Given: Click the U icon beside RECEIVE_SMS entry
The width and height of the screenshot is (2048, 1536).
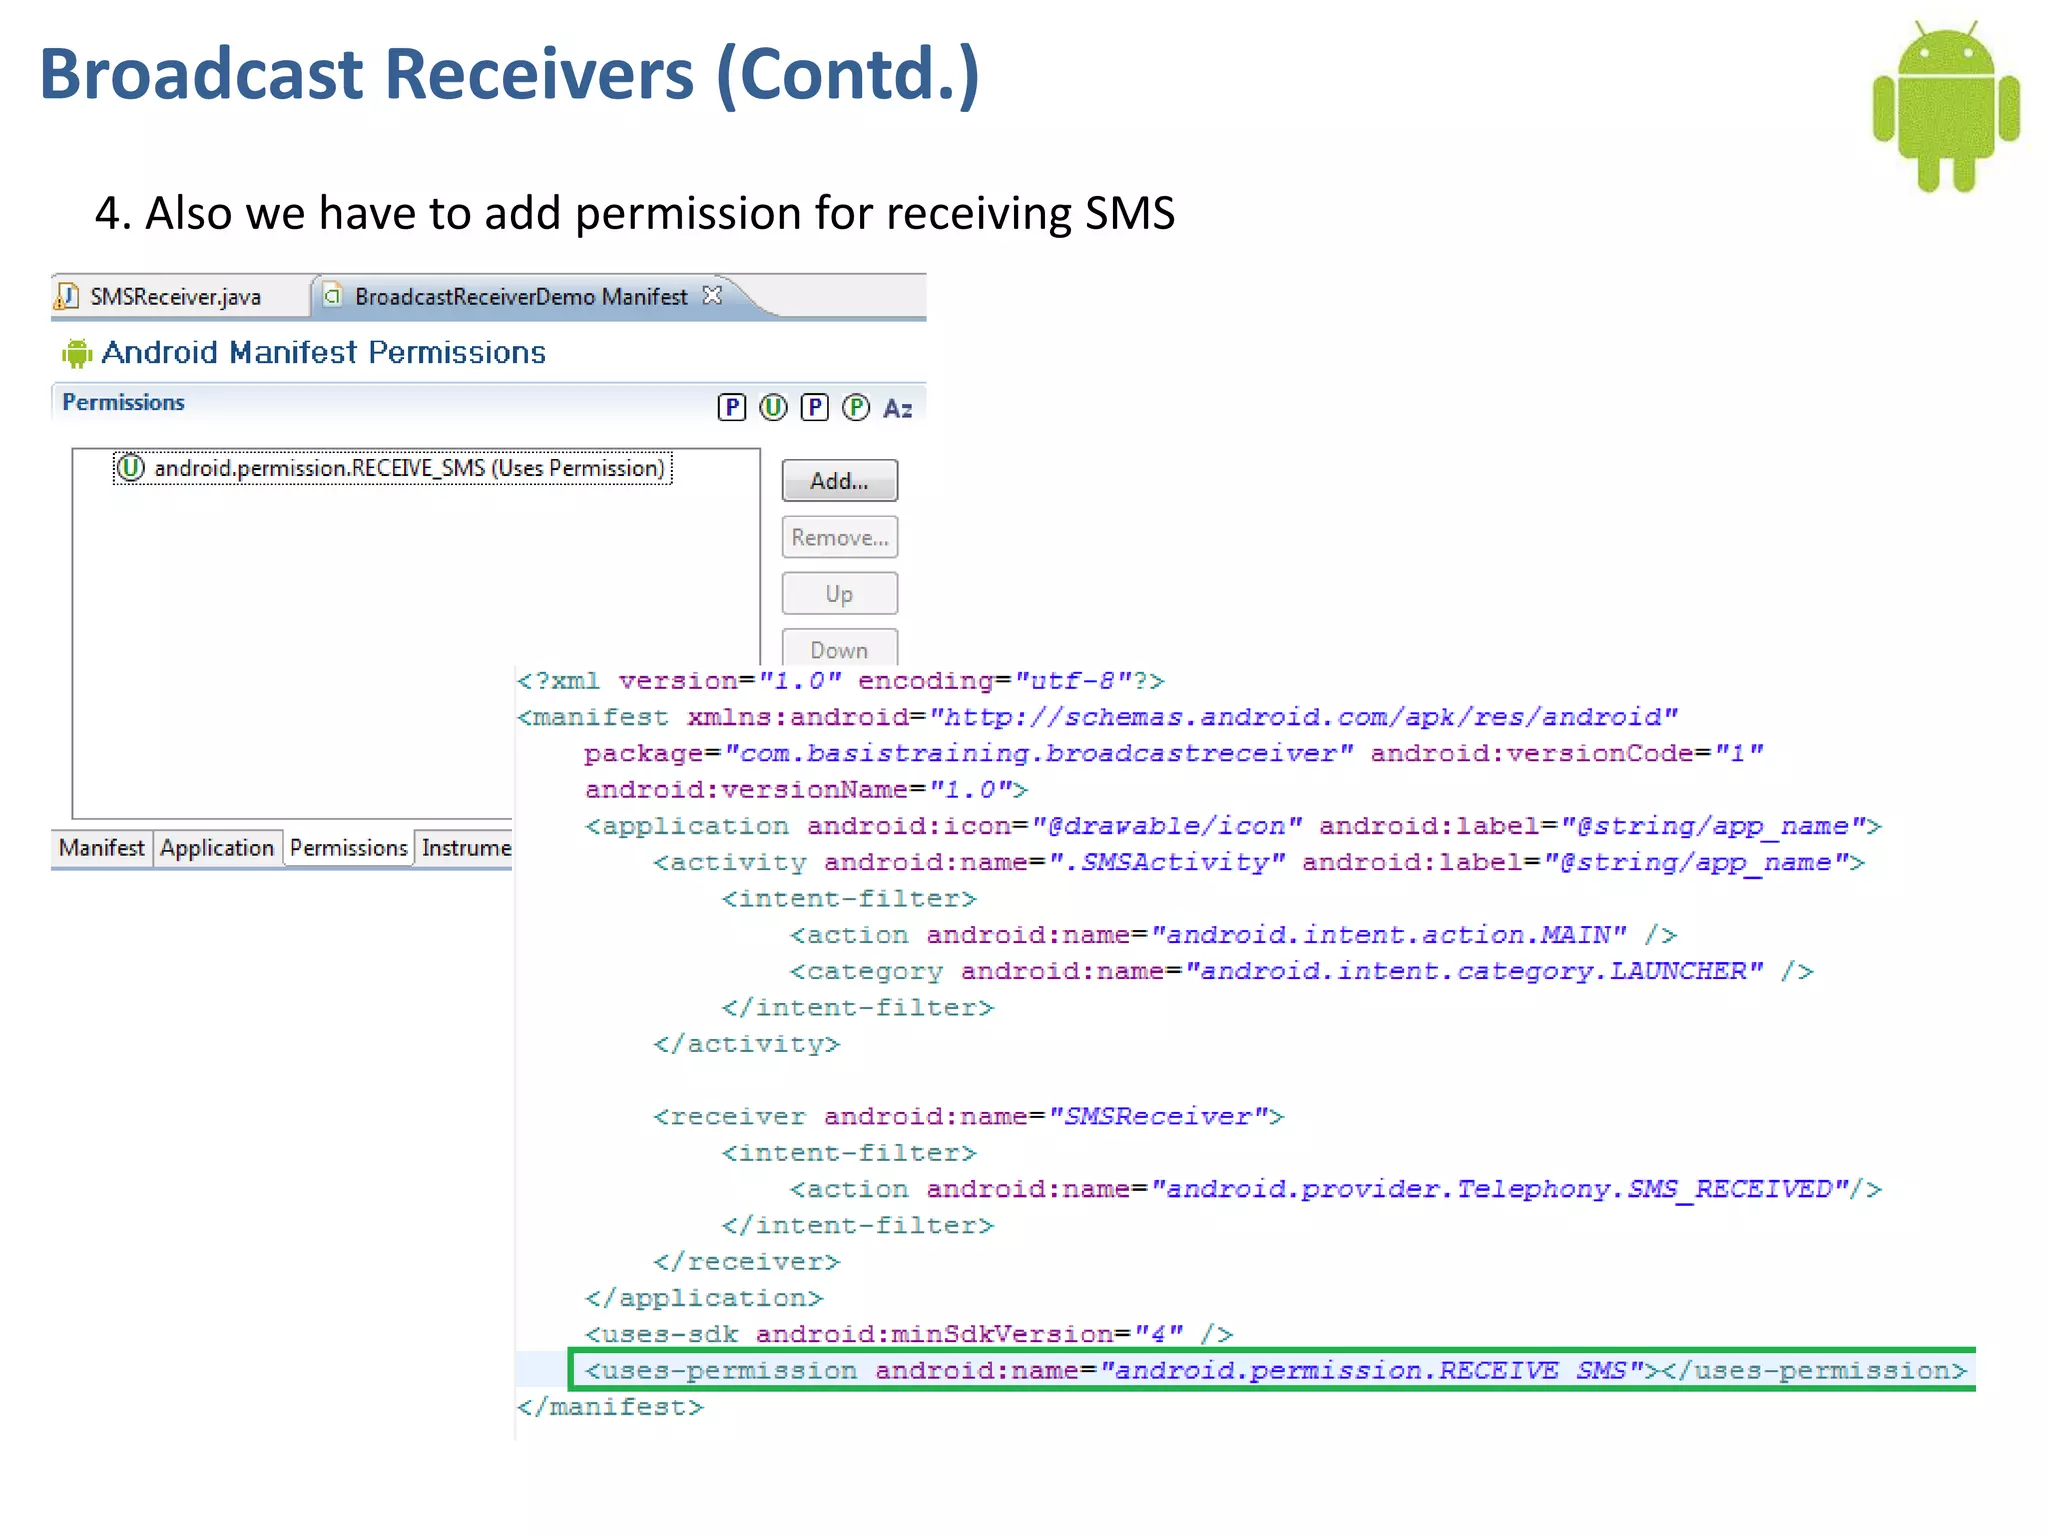Looking at the screenshot, I should click(131, 467).
